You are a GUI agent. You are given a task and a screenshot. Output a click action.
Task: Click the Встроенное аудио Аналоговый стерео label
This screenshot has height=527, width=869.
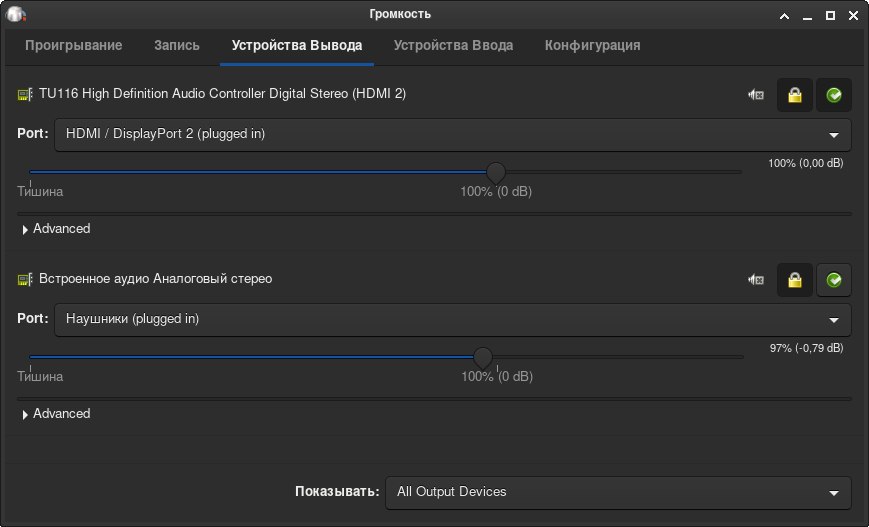[155, 279]
